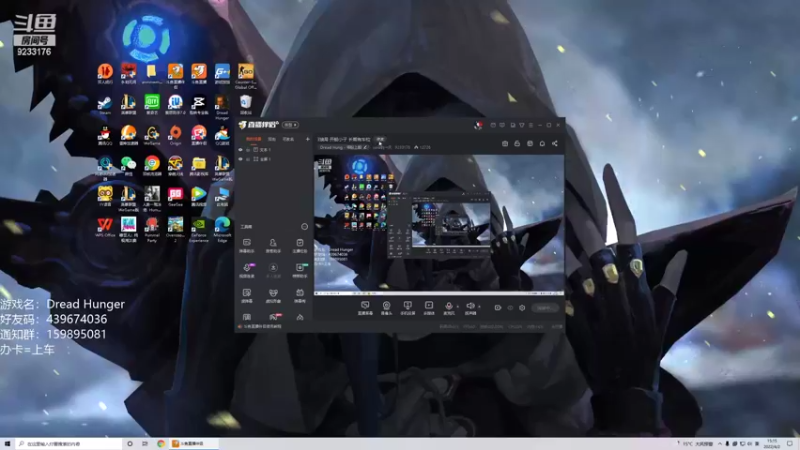The height and width of the screenshot is (450, 800).
Task: Switch to the second scene tab
Action: tap(272, 139)
